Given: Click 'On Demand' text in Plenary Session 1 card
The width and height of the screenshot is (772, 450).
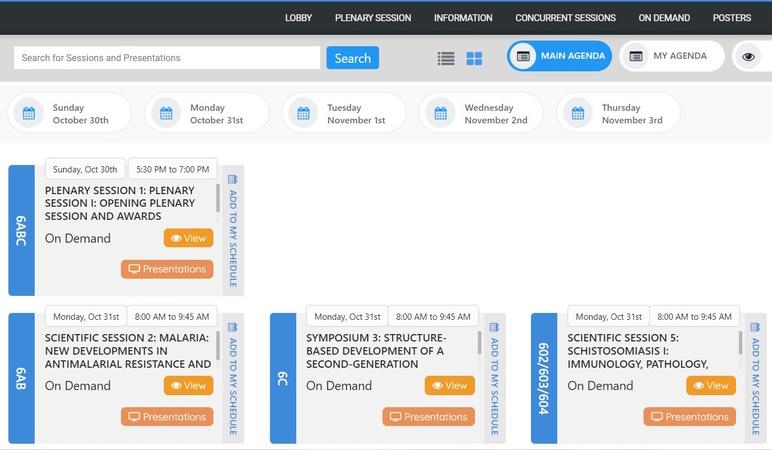Looking at the screenshot, I should coord(78,238).
